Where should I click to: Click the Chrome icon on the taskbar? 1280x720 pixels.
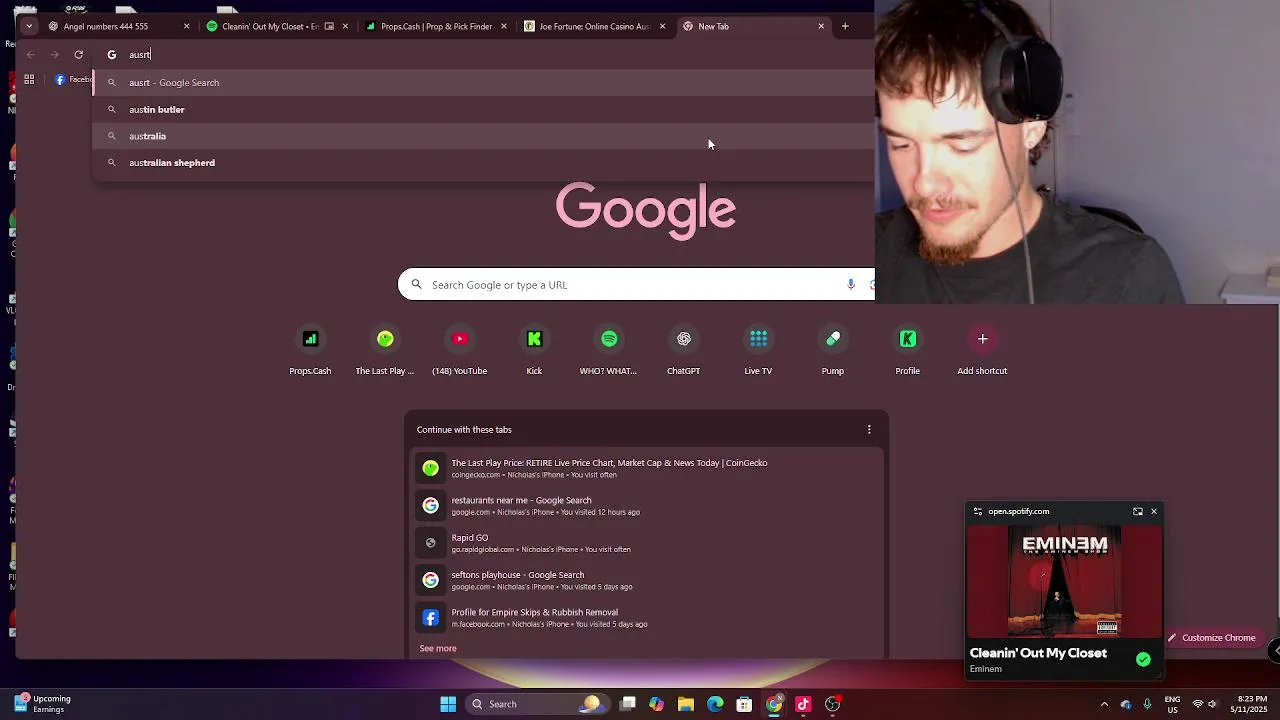(x=774, y=704)
